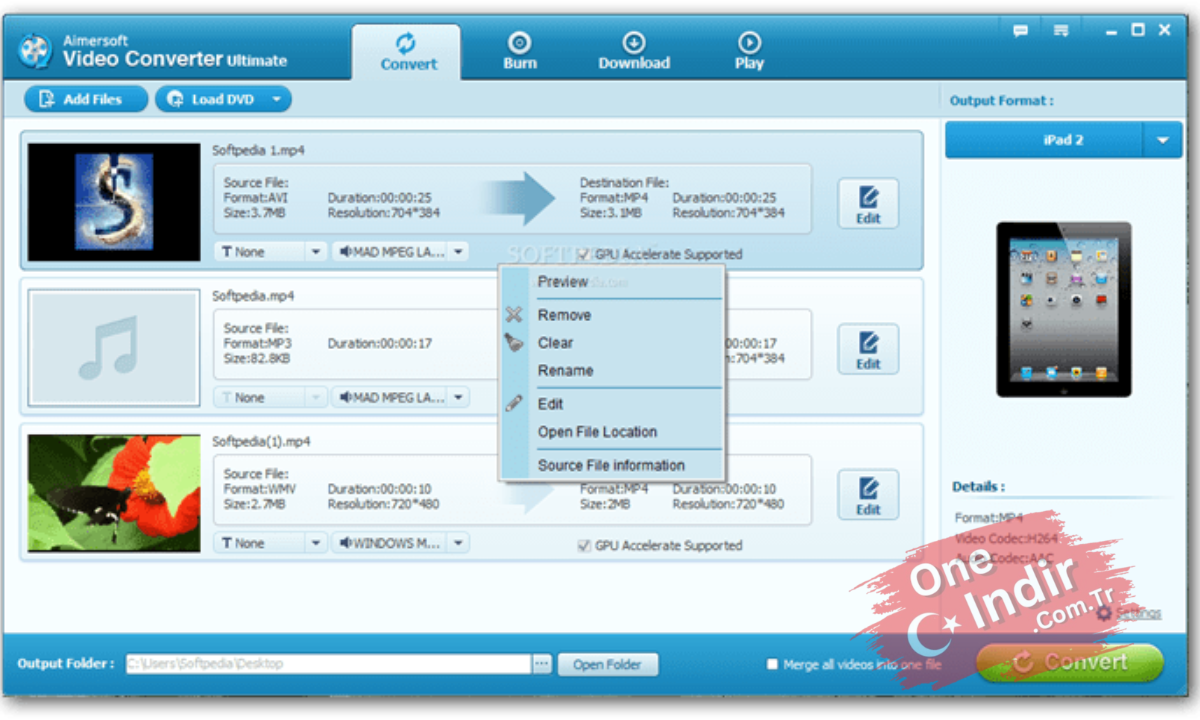
Task: Expand the iPad 2 output format dropdown arrow
Action: click(x=1161, y=140)
